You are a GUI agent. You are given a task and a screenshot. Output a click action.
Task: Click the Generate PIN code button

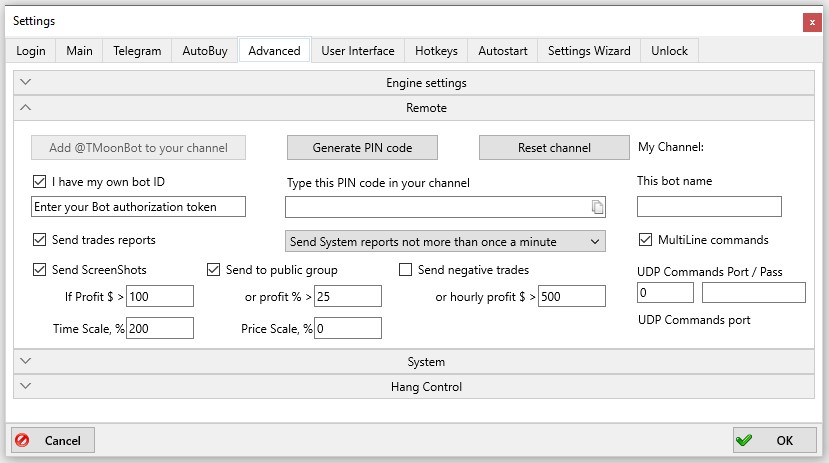[361, 148]
